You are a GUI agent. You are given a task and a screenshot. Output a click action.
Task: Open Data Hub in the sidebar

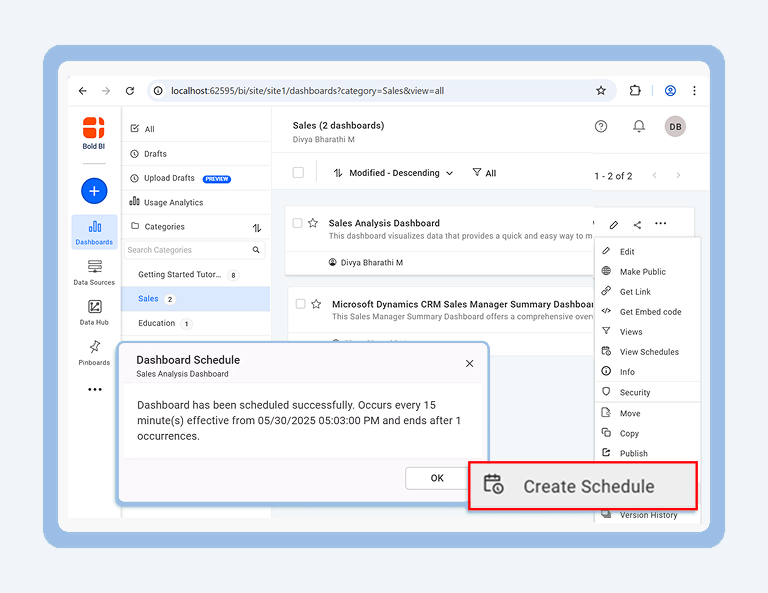tap(94, 312)
